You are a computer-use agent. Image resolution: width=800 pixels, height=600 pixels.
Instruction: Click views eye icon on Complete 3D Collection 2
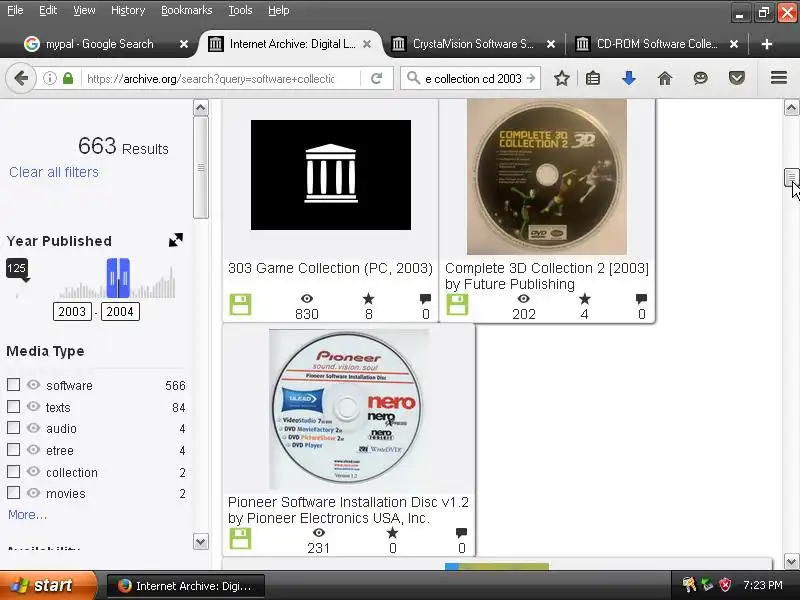(523, 299)
